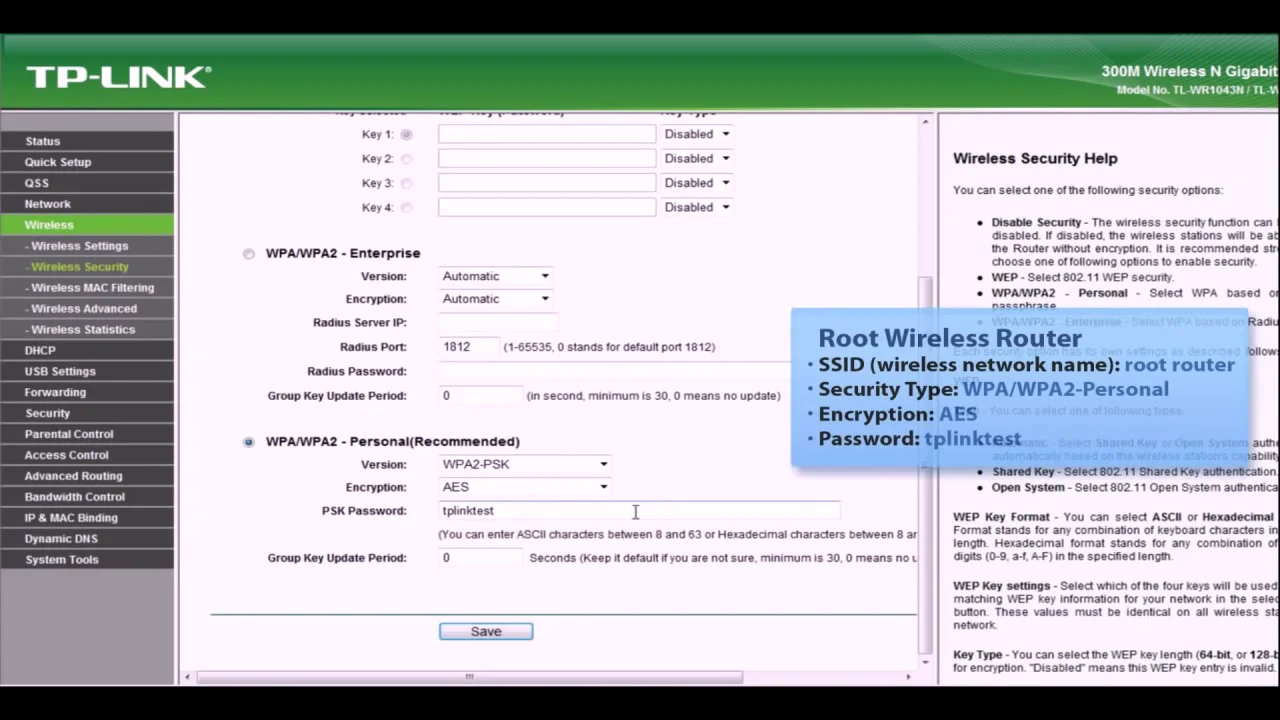Open System Tools menu
Image resolution: width=1280 pixels, height=720 pixels.
[x=87, y=560]
